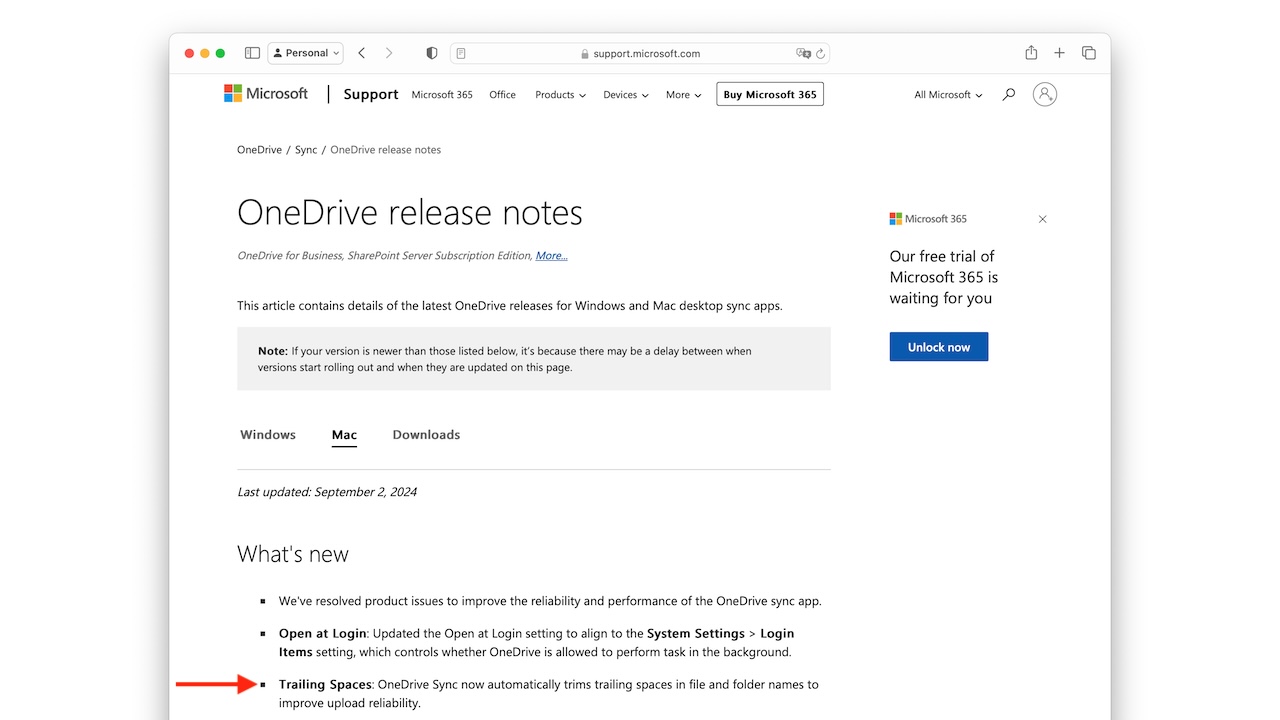Click the Open at Login bullet text
The image size is (1280, 720).
[537, 642]
